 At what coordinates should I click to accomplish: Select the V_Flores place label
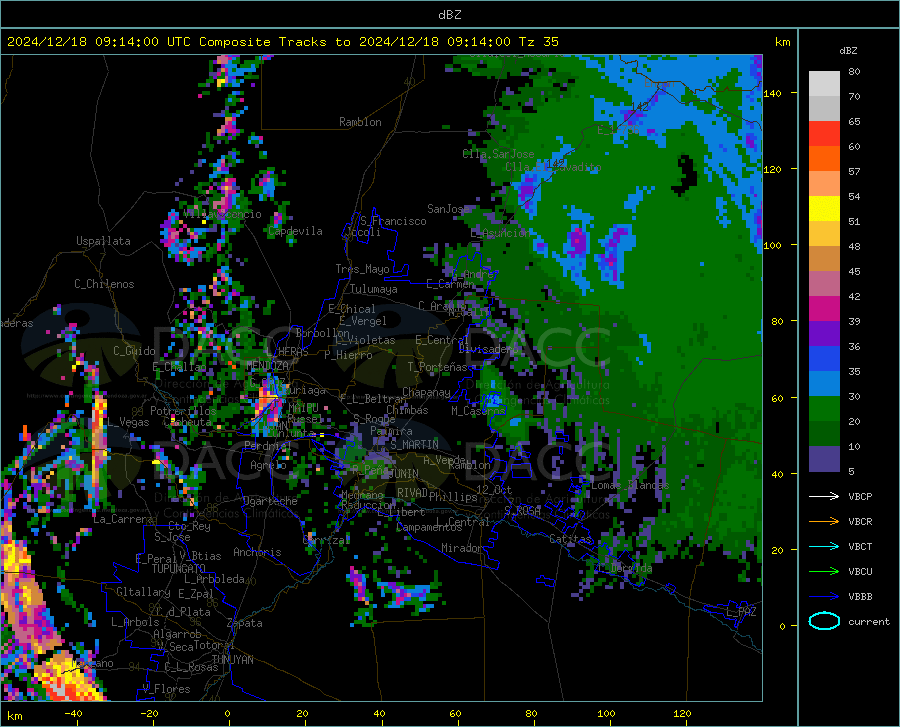166,689
